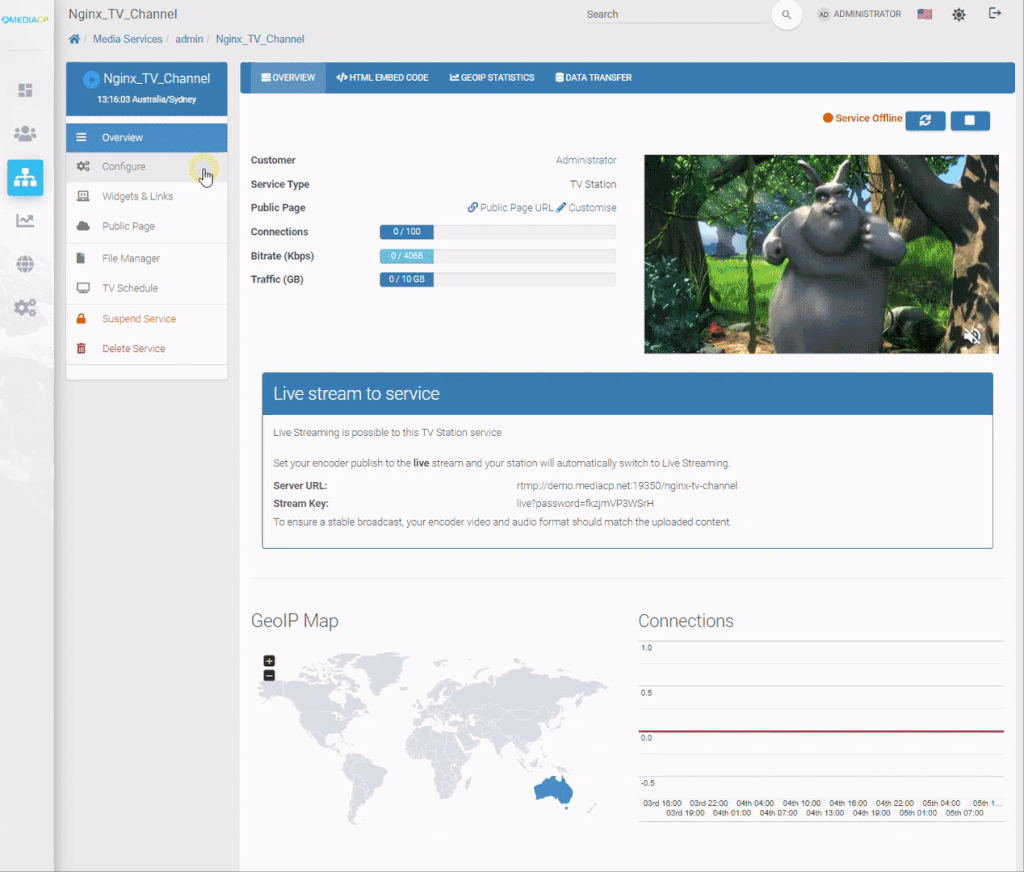Click the Delete Service link
This screenshot has width=1024, height=872.
134,349
